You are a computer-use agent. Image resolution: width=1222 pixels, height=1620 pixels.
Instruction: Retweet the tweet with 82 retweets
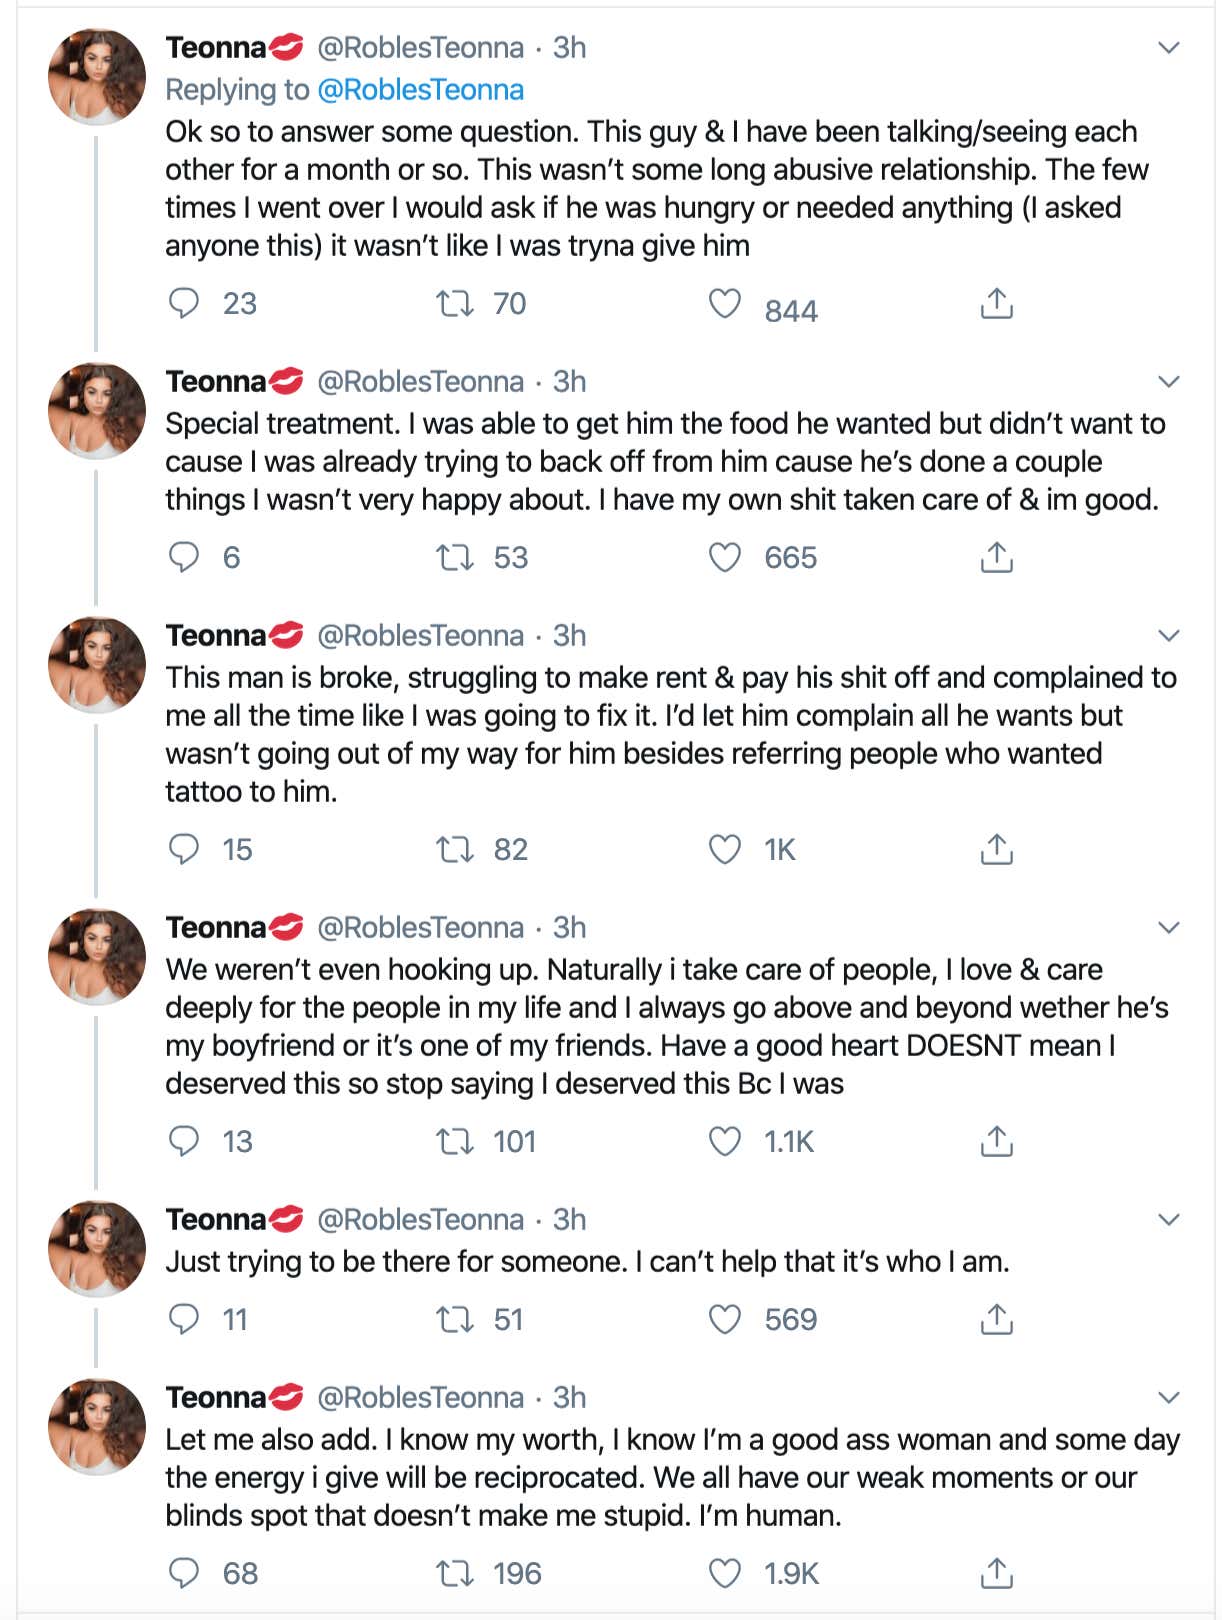click(455, 849)
